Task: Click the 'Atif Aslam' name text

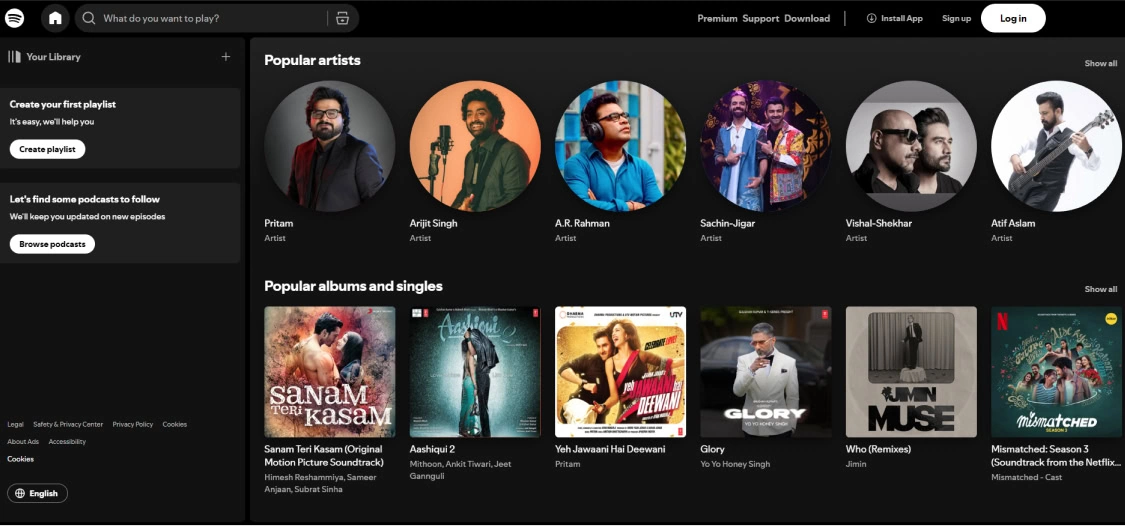Action: pyautogui.click(x=1013, y=223)
